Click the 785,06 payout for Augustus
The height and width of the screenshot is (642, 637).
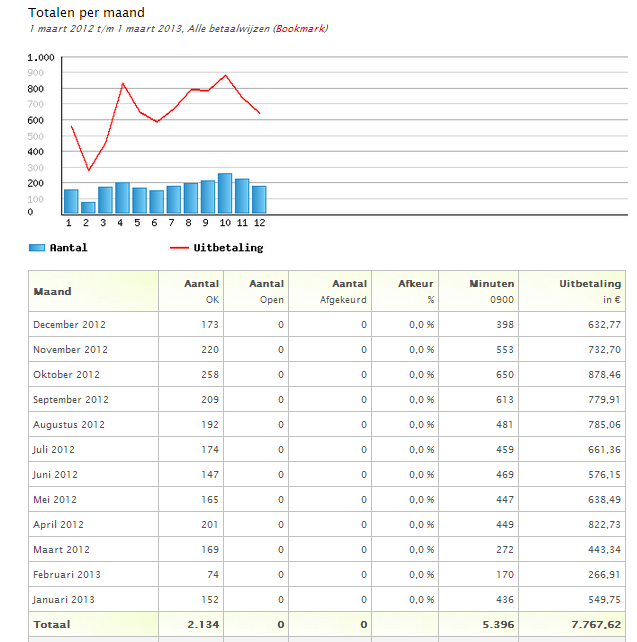click(x=604, y=425)
